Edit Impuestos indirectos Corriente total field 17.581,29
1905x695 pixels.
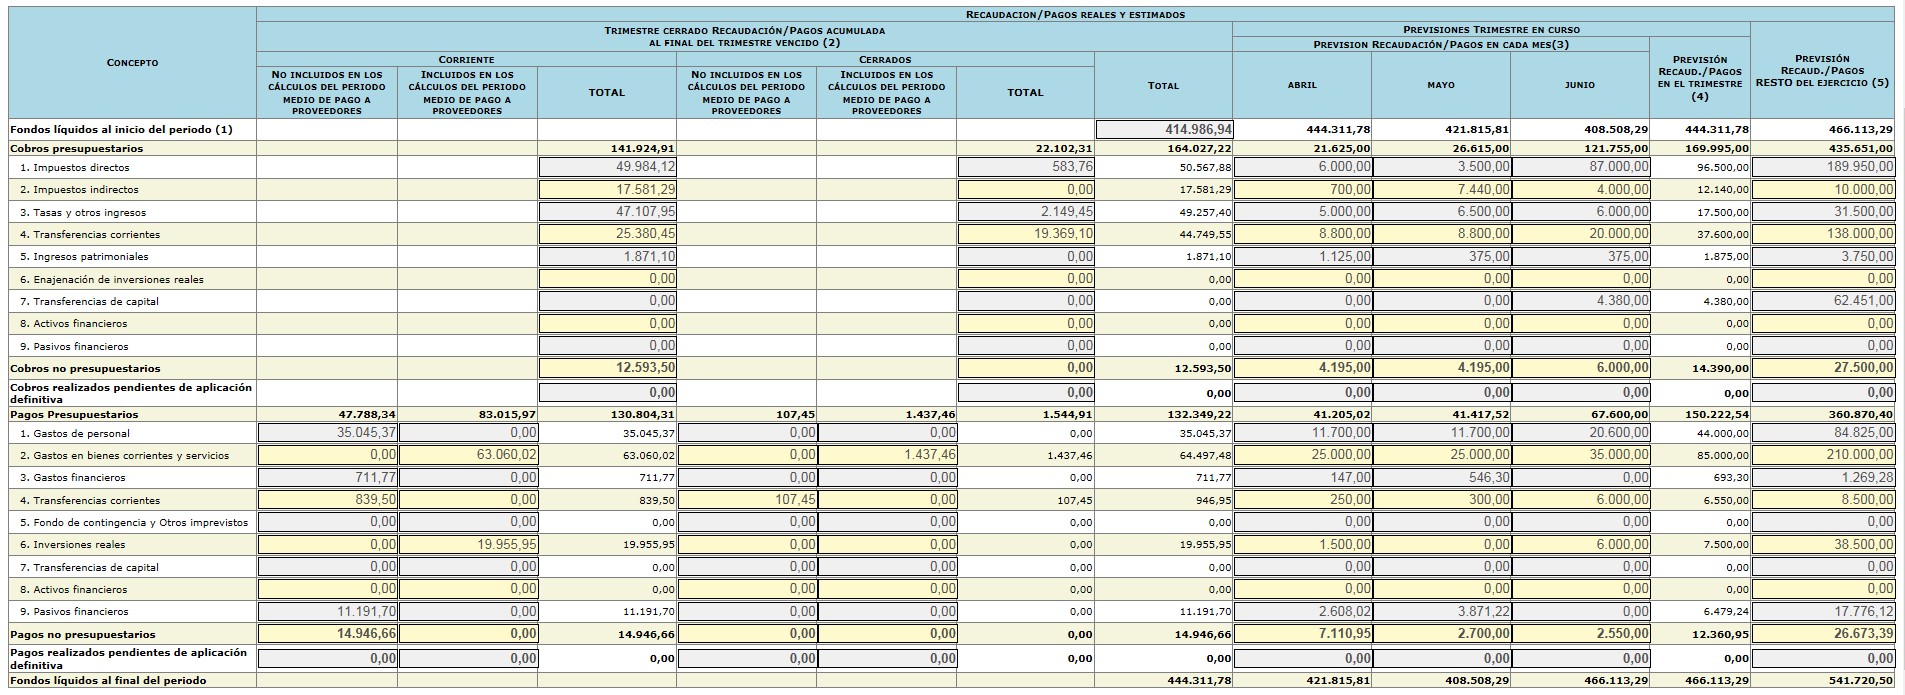tap(607, 189)
